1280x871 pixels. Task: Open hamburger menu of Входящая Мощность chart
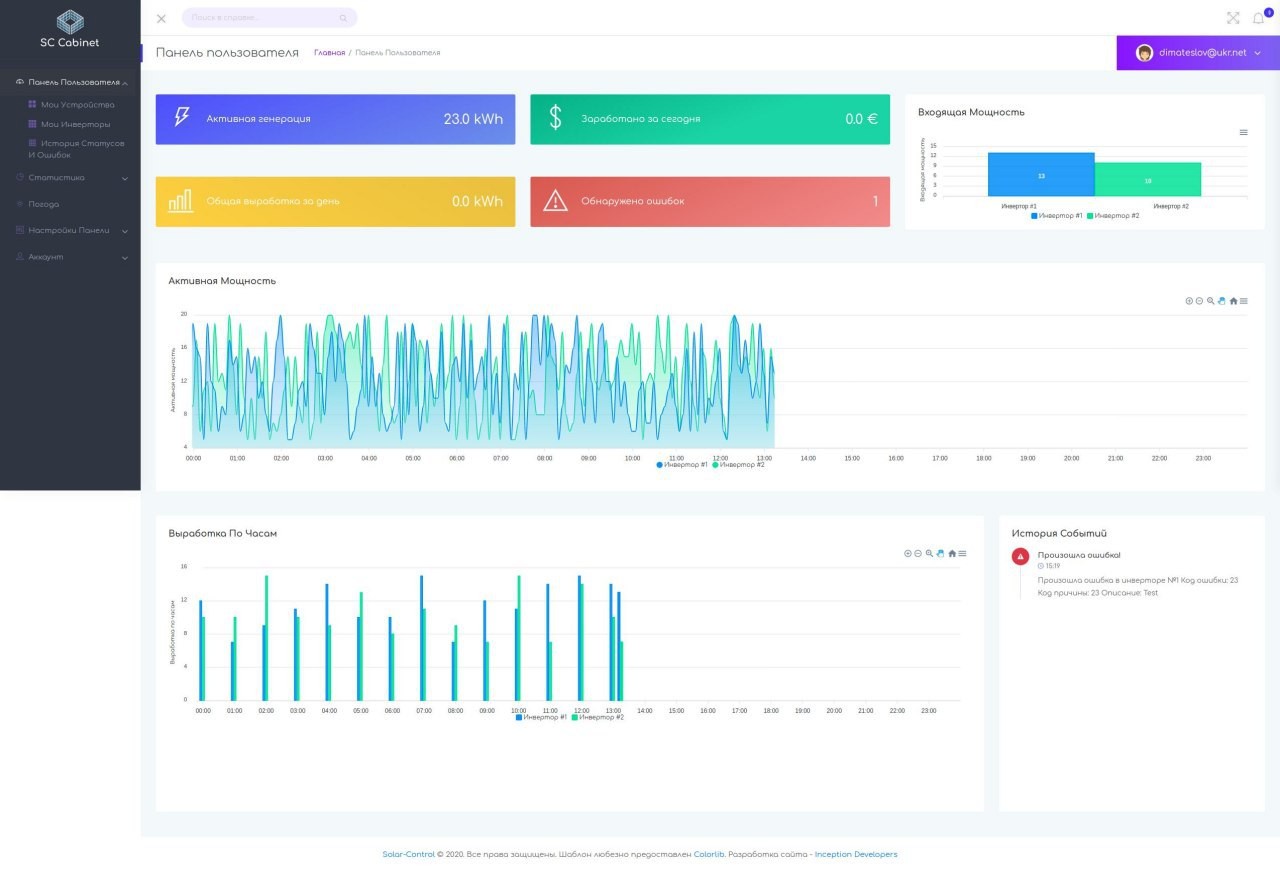1243,132
